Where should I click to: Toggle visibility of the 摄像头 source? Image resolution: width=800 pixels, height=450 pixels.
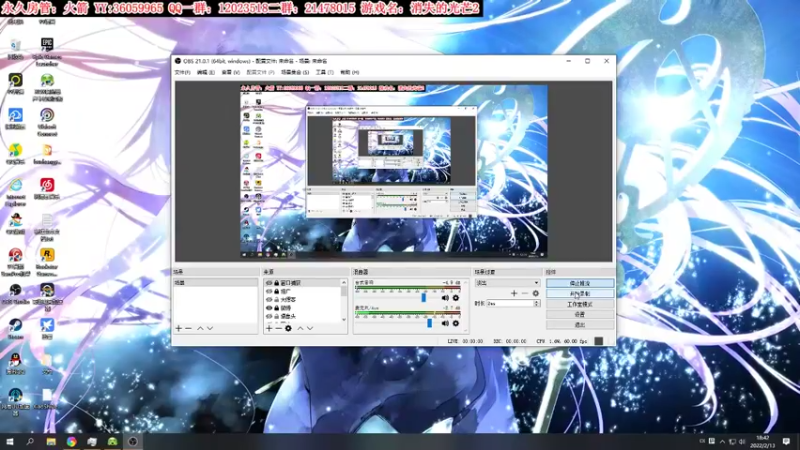[269, 316]
